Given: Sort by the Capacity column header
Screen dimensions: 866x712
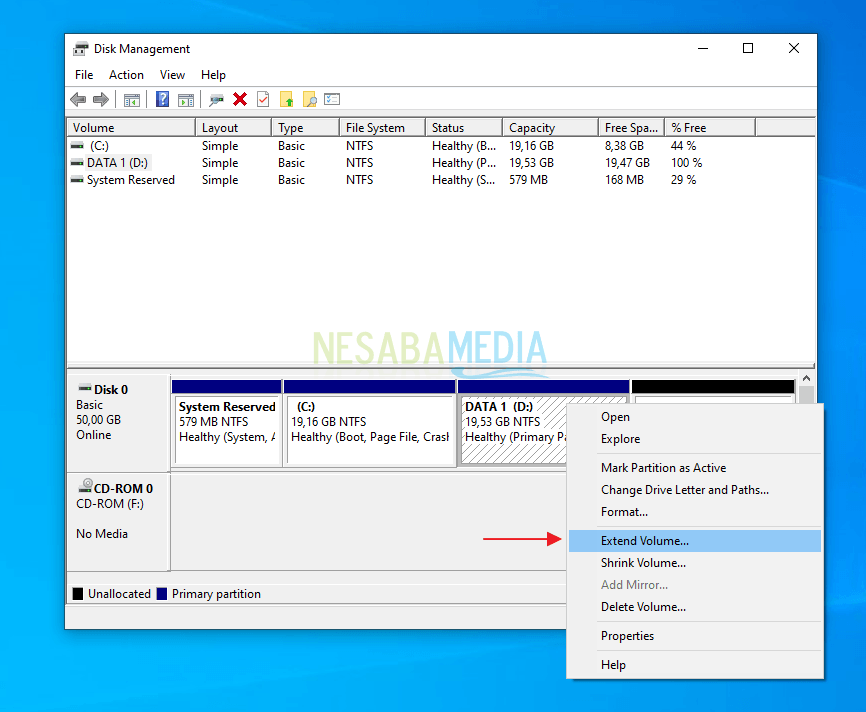Looking at the screenshot, I should [x=532, y=128].
